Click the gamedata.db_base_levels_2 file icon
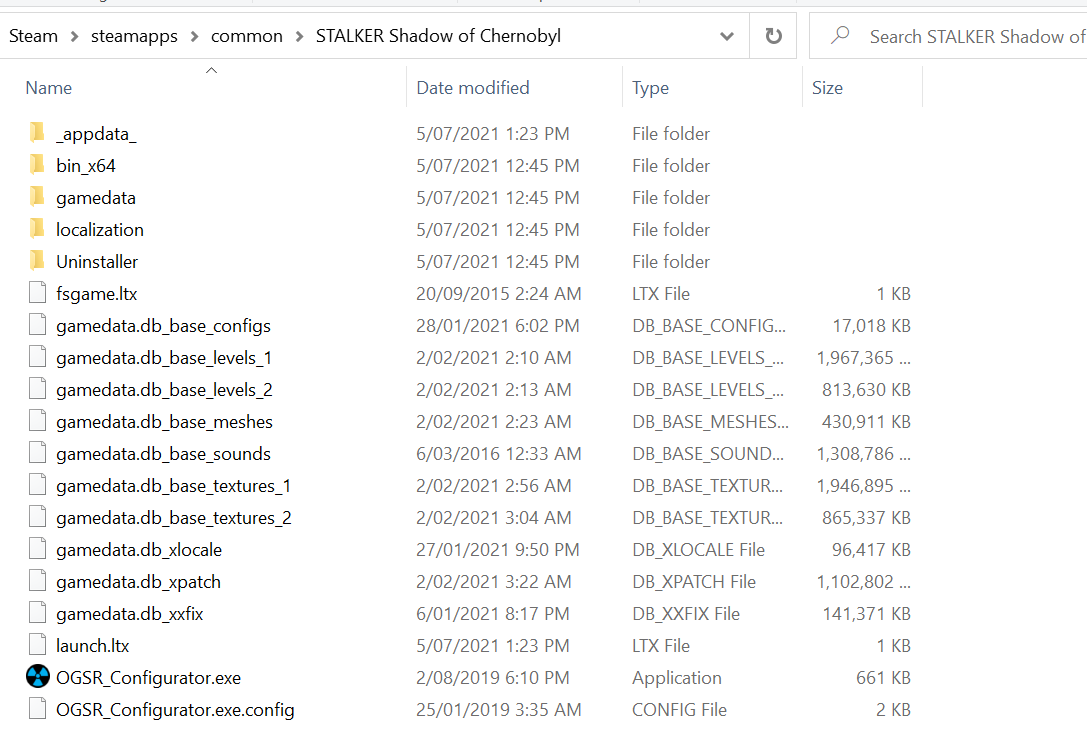The width and height of the screenshot is (1087, 732). [x=37, y=388]
